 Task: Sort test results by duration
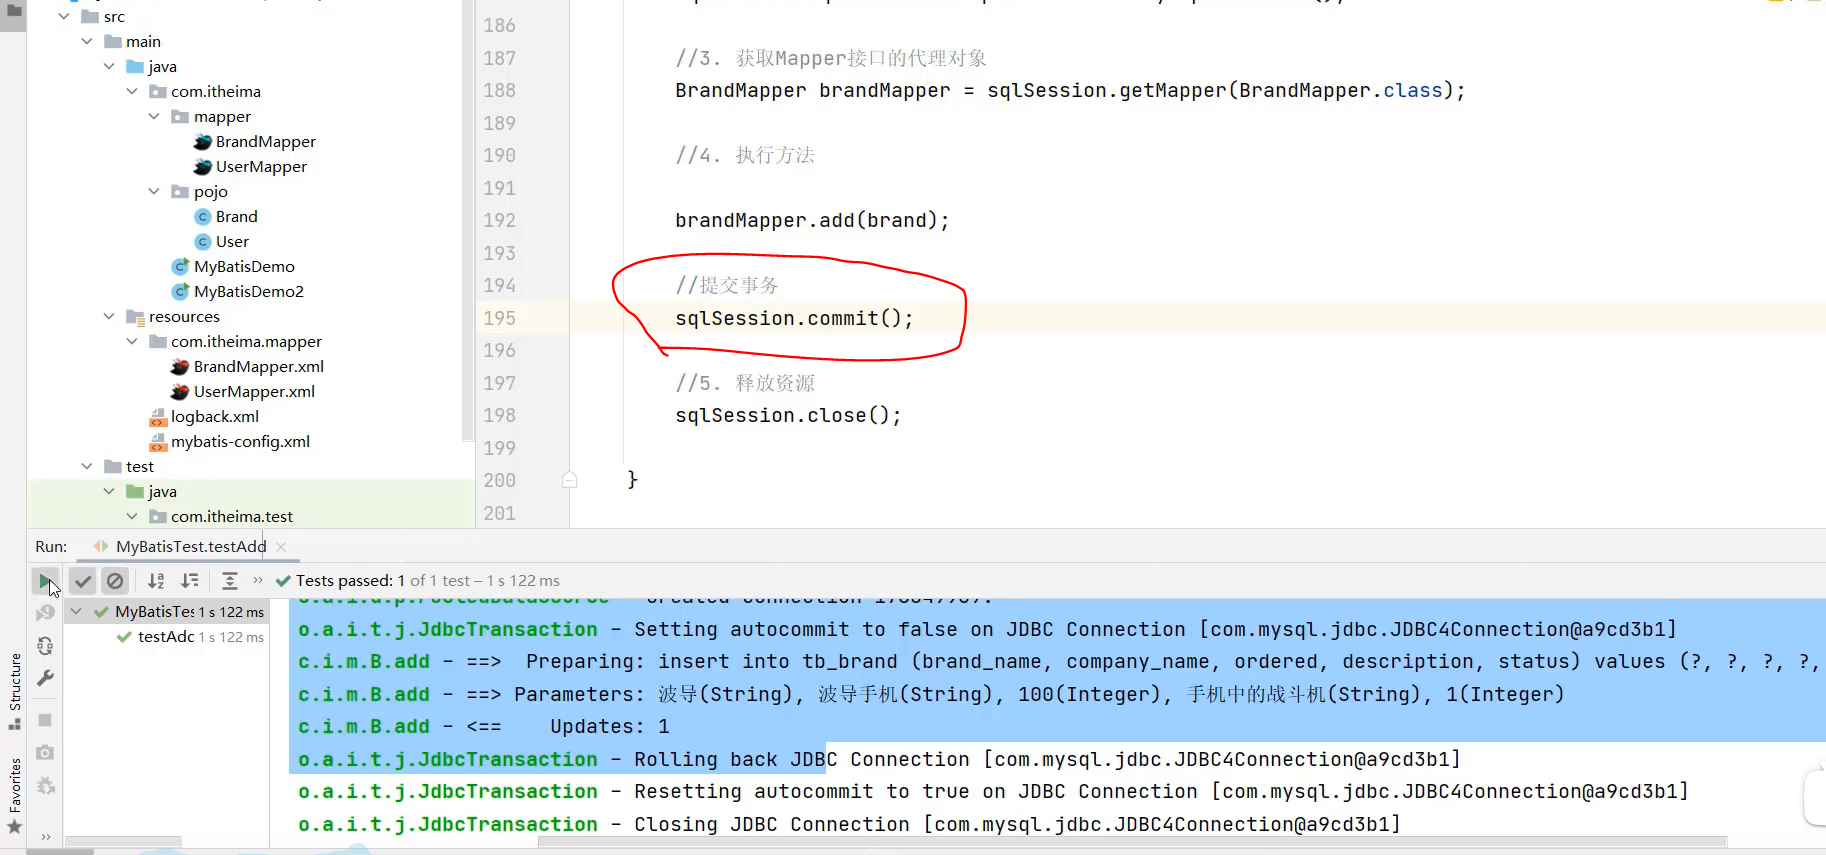point(189,580)
